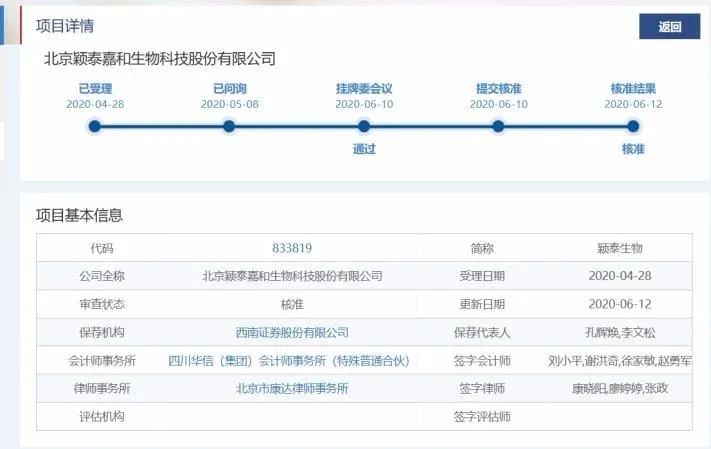Open 北京市康达律师事务所 link
Image resolution: width=711 pixels, height=449 pixels.
tap(292, 389)
